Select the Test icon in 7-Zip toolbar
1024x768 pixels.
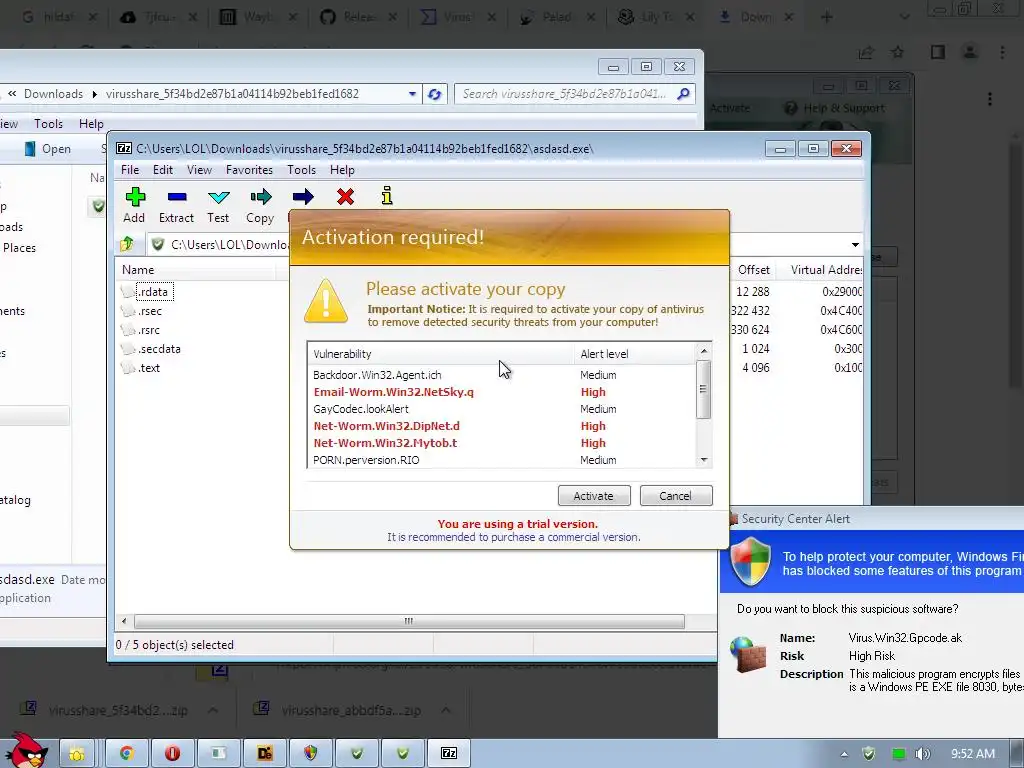218,197
